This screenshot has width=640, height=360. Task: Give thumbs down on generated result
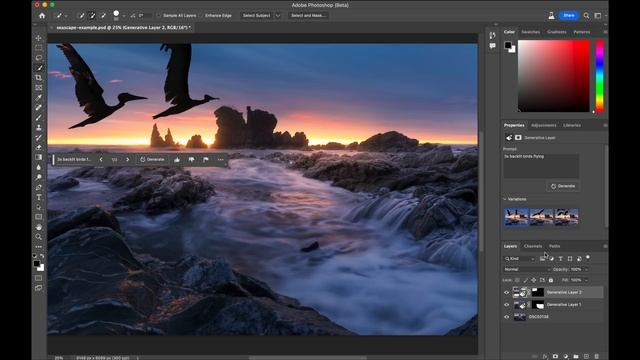191,160
